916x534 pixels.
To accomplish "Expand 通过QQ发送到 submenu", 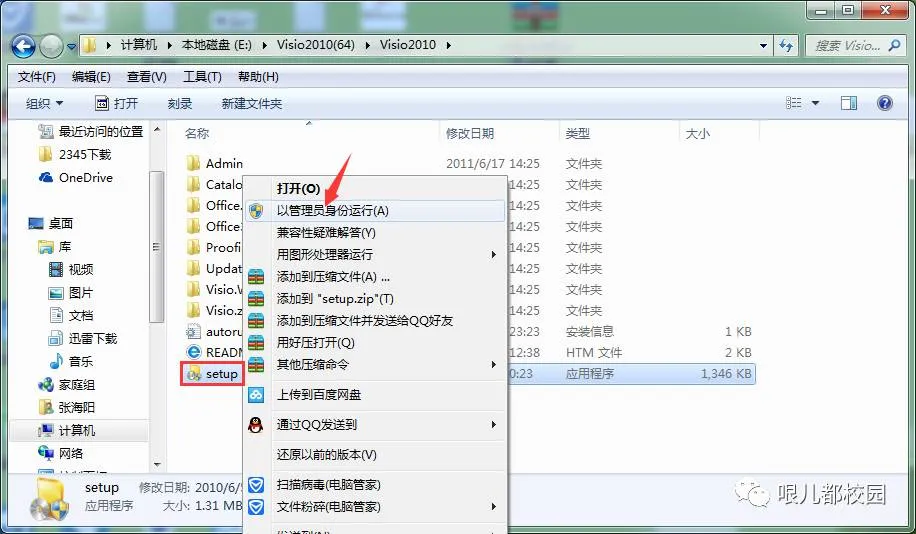I will (x=374, y=425).
